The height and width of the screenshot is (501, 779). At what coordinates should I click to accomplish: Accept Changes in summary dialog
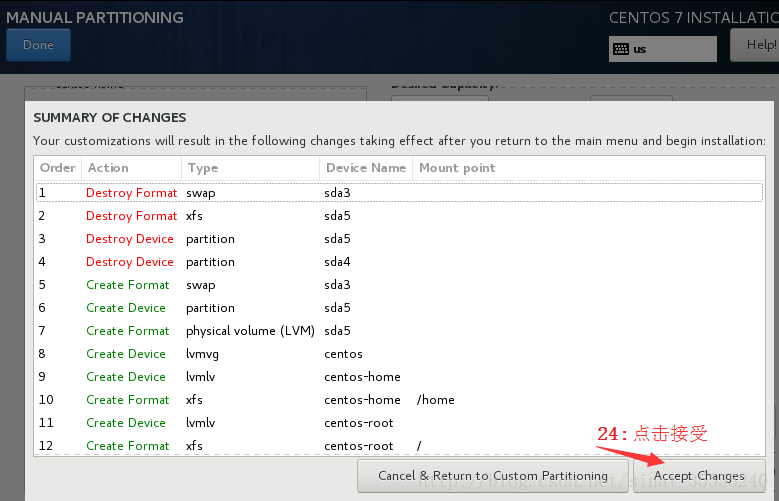click(700, 476)
